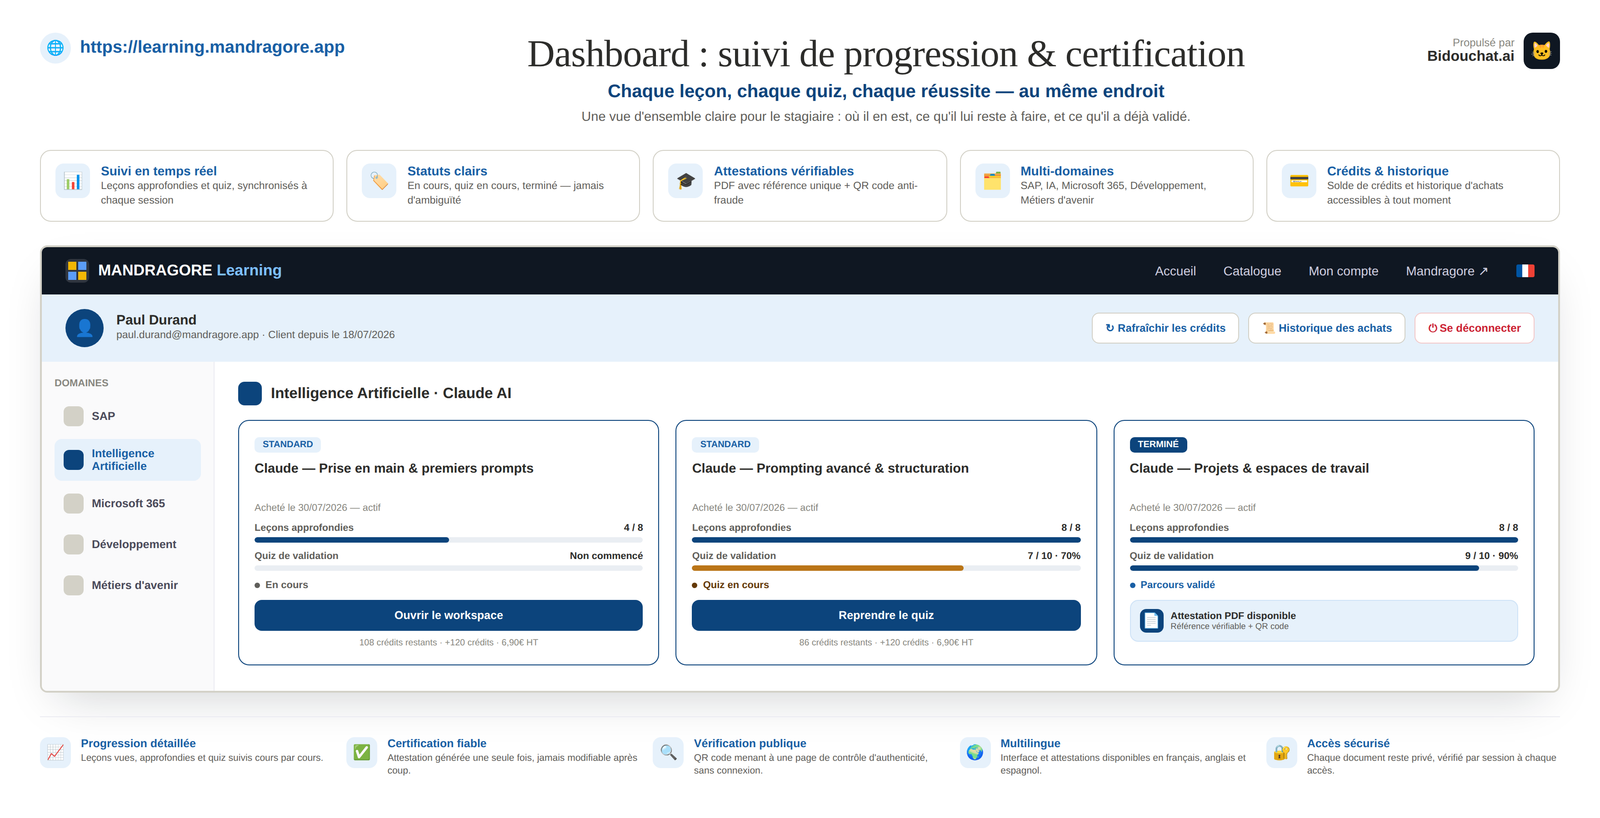Click the STANDARD badge on Prise en main card
The height and width of the screenshot is (818, 1600).
pyautogui.click(x=288, y=444)
